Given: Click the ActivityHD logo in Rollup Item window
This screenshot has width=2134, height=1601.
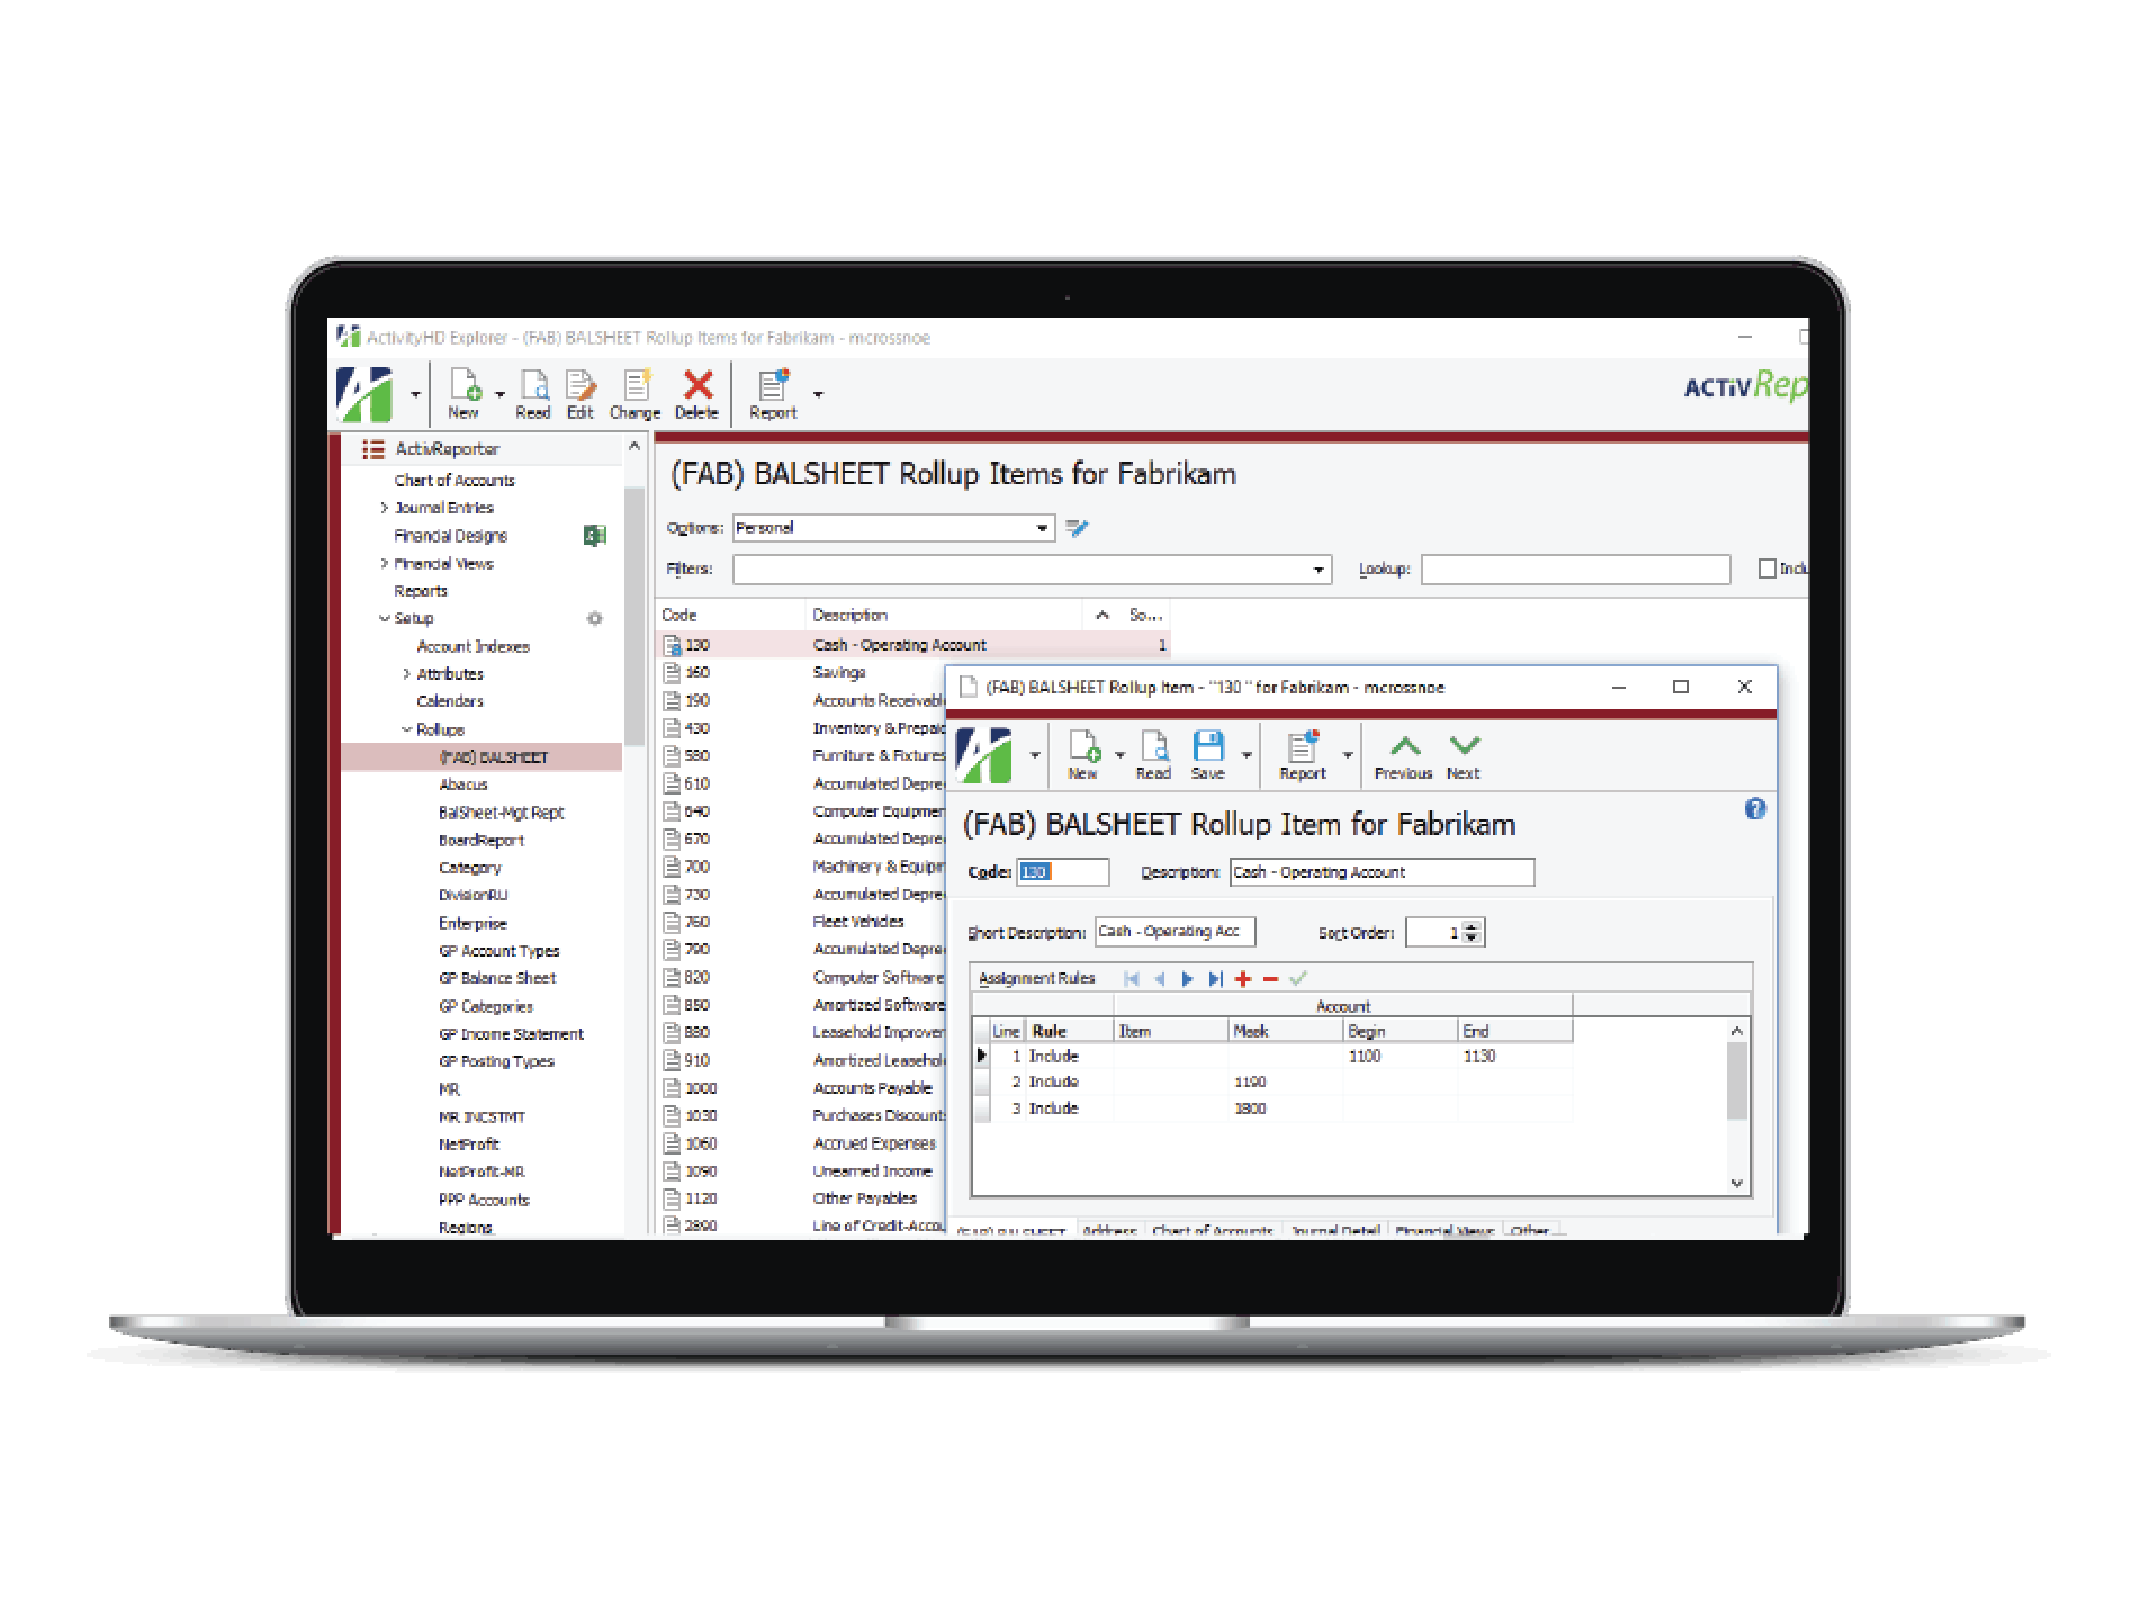Looking at the screenshot, I should click(984, 755).
